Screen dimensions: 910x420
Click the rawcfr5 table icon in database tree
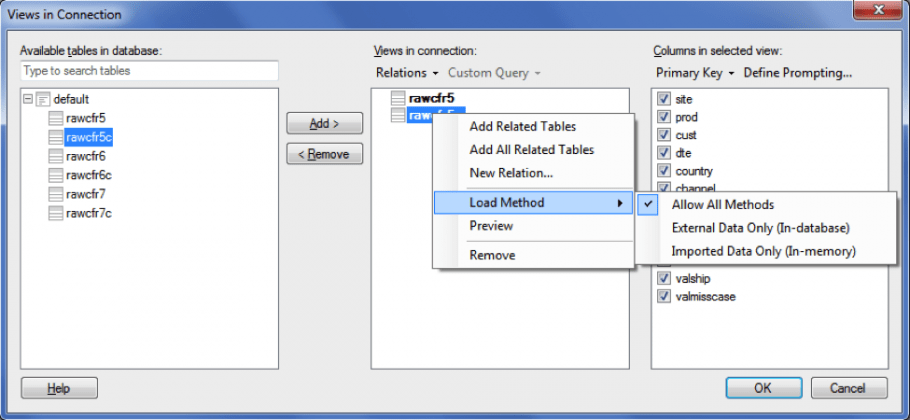(56, 118)
